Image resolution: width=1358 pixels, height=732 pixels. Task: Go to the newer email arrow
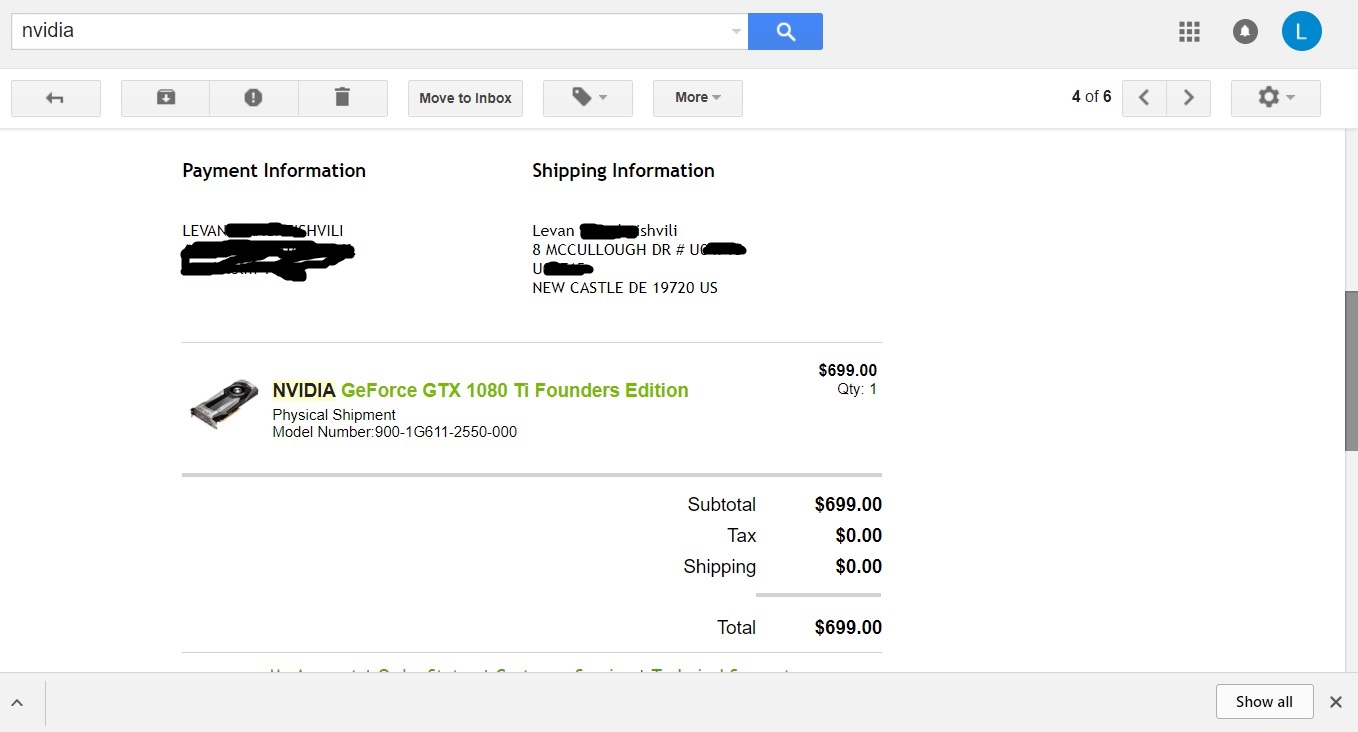[x=1145, y=98]
